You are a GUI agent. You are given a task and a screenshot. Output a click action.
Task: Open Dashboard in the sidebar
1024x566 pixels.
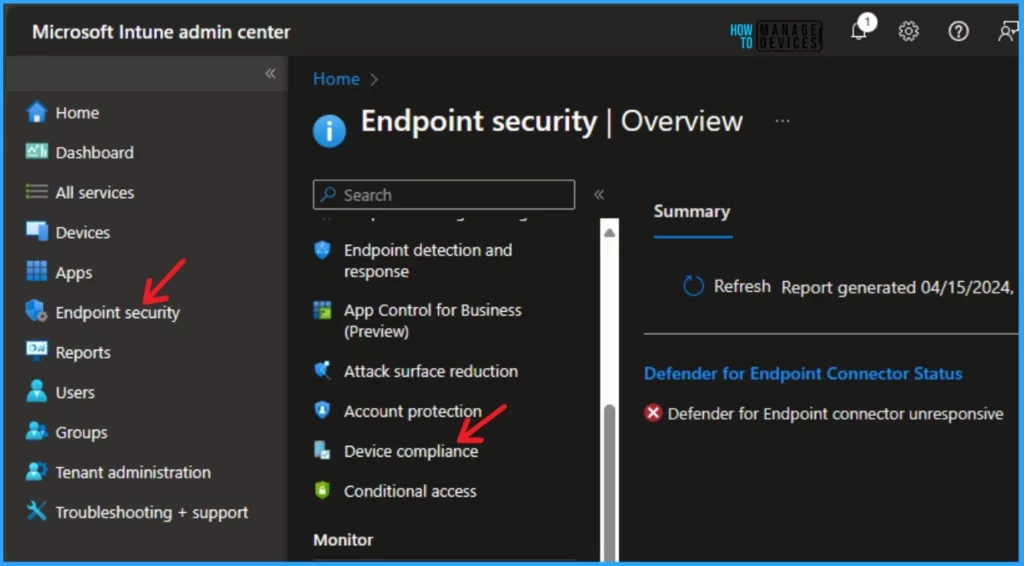(95, 153)
